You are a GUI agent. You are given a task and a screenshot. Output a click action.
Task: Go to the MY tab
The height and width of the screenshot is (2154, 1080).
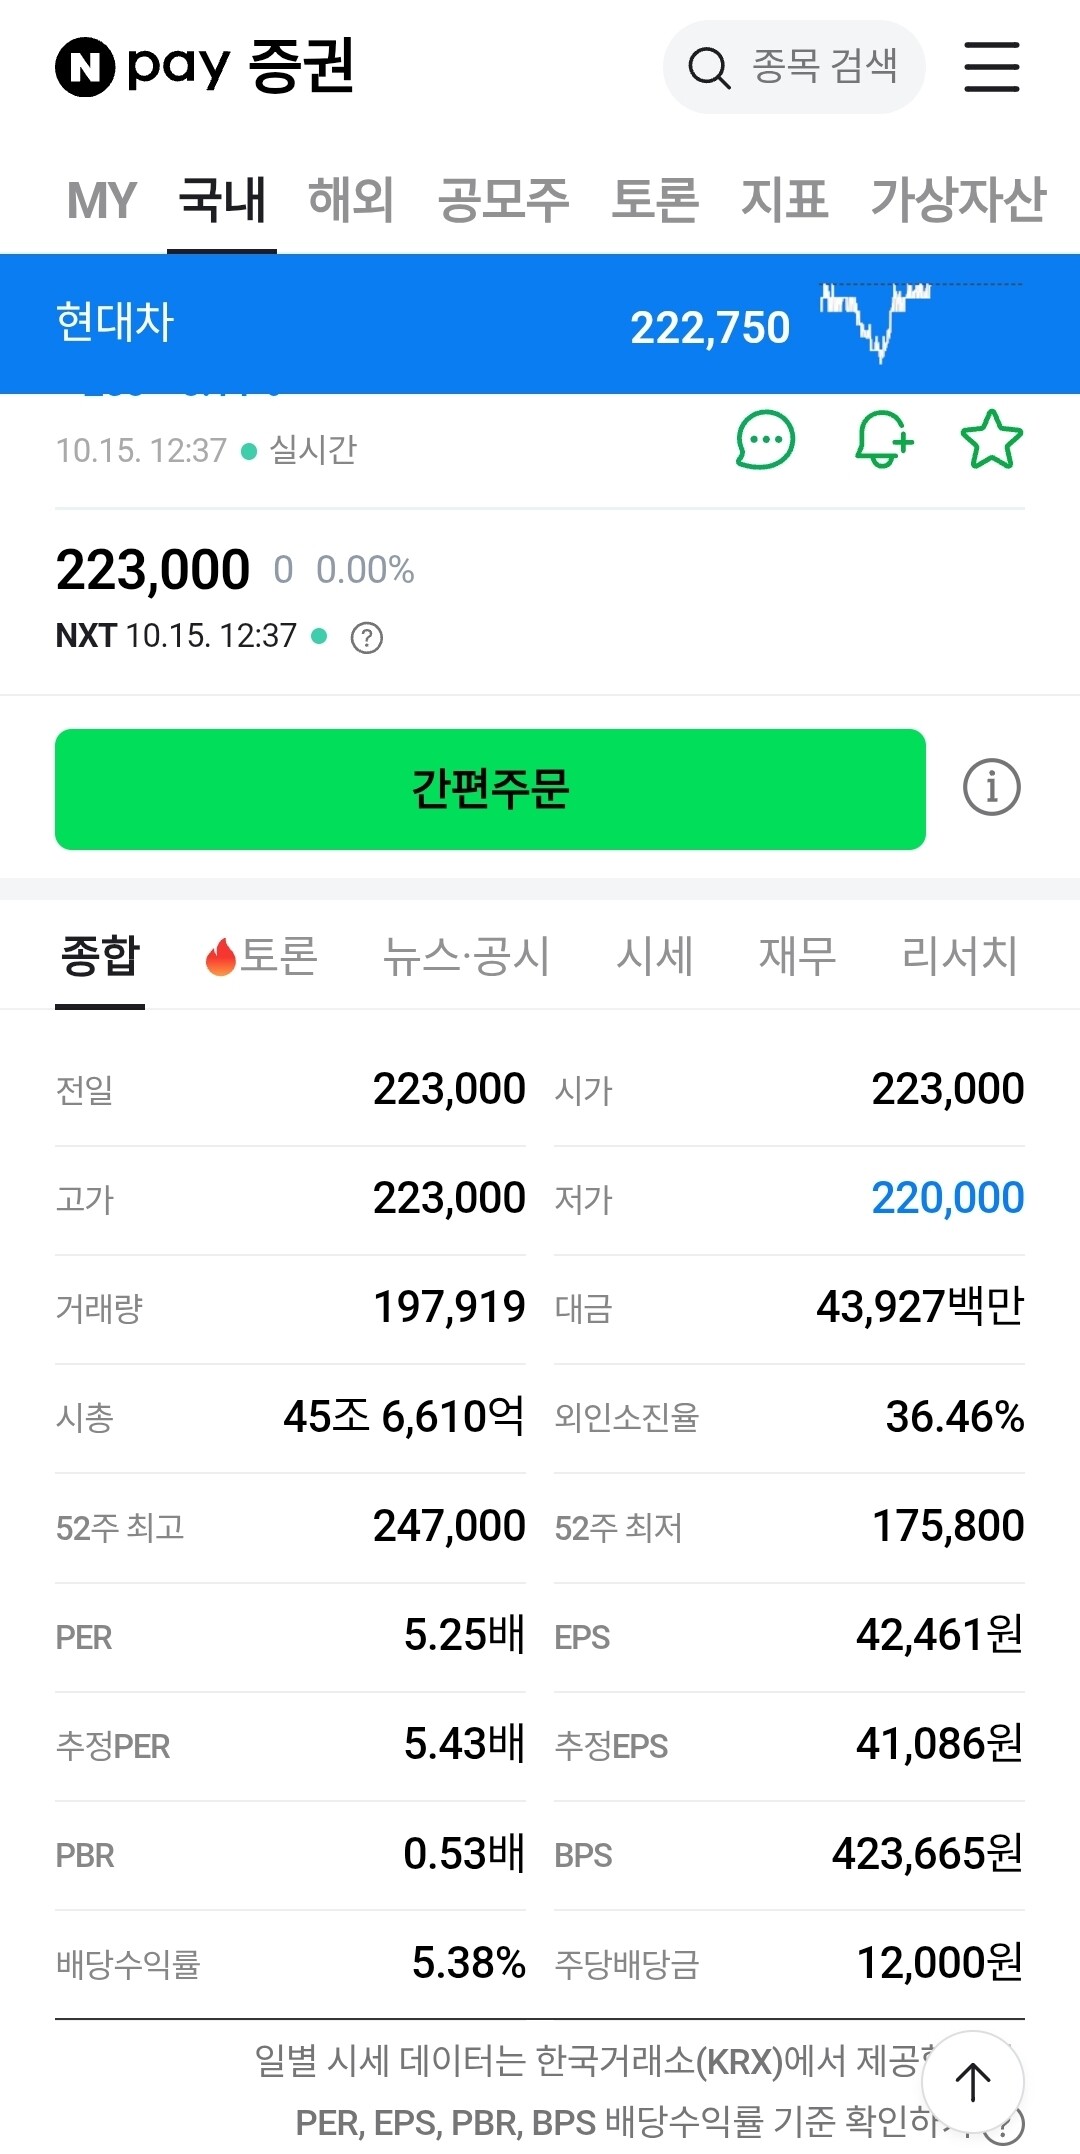click(102, 199)
